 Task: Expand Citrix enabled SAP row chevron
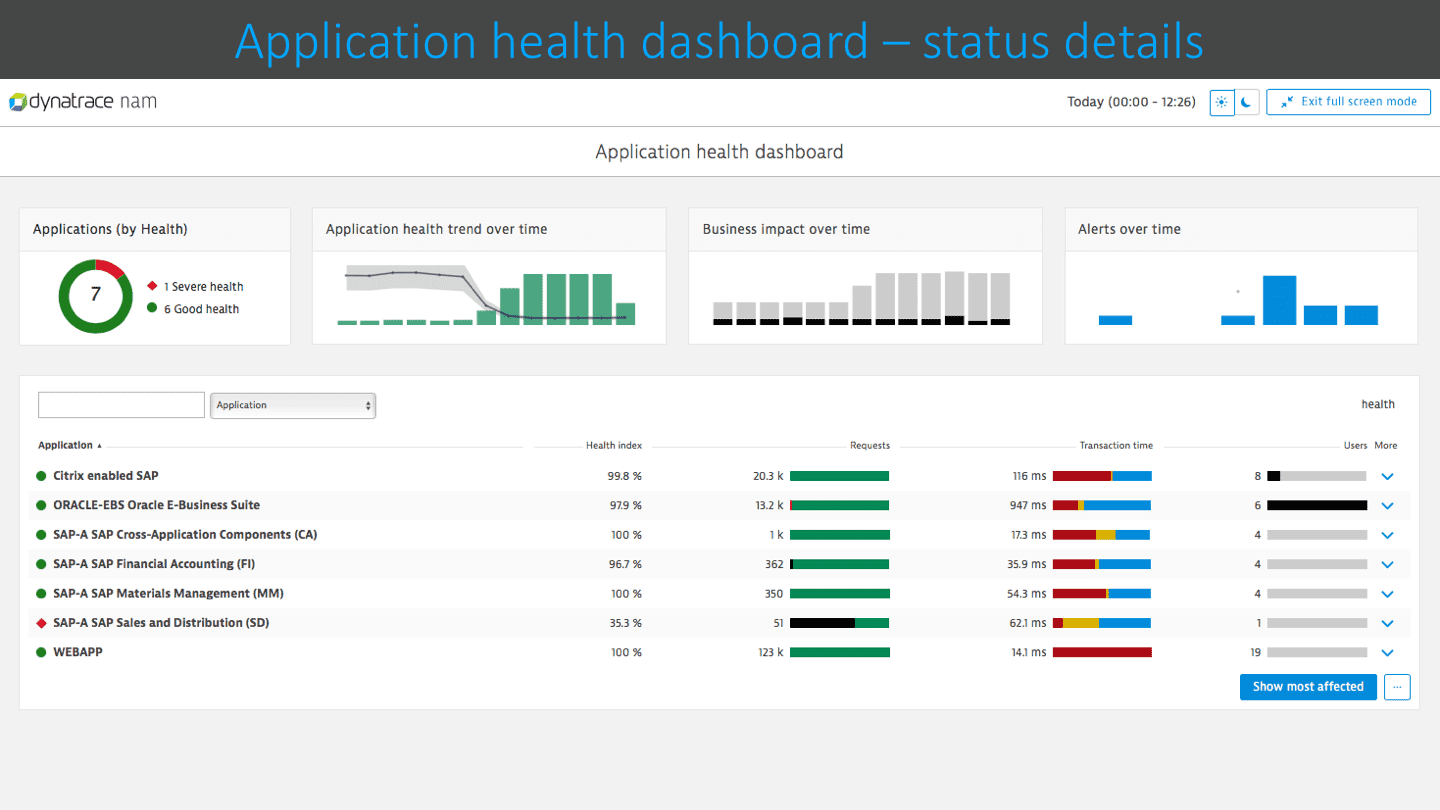(1387, 477)
